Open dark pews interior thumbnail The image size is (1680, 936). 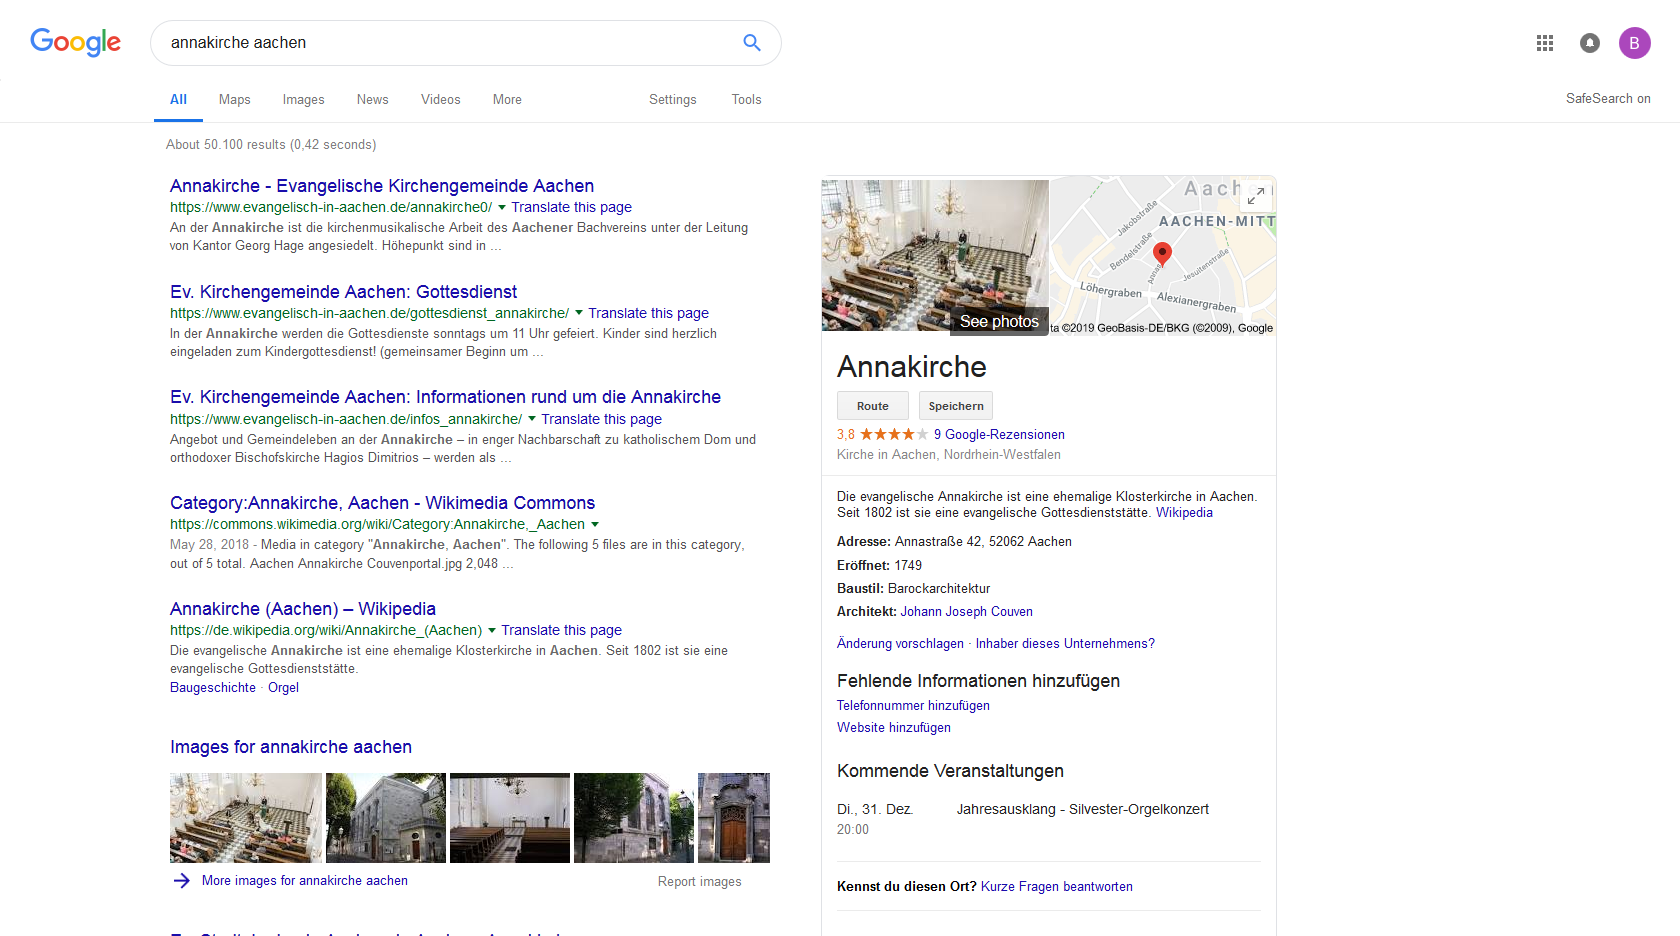click(x=510, y=818)
